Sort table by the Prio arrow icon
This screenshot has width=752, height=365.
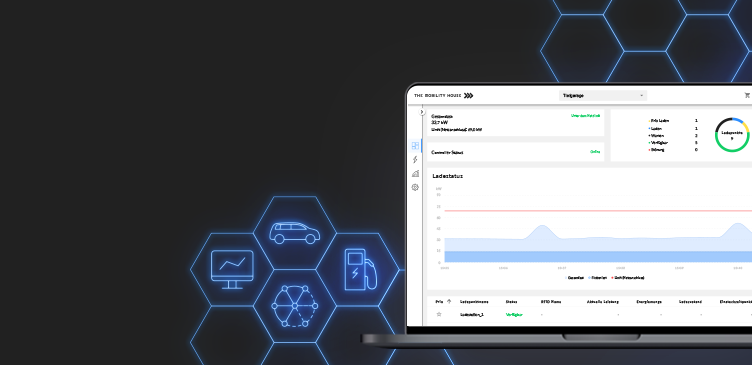(449, 302)
